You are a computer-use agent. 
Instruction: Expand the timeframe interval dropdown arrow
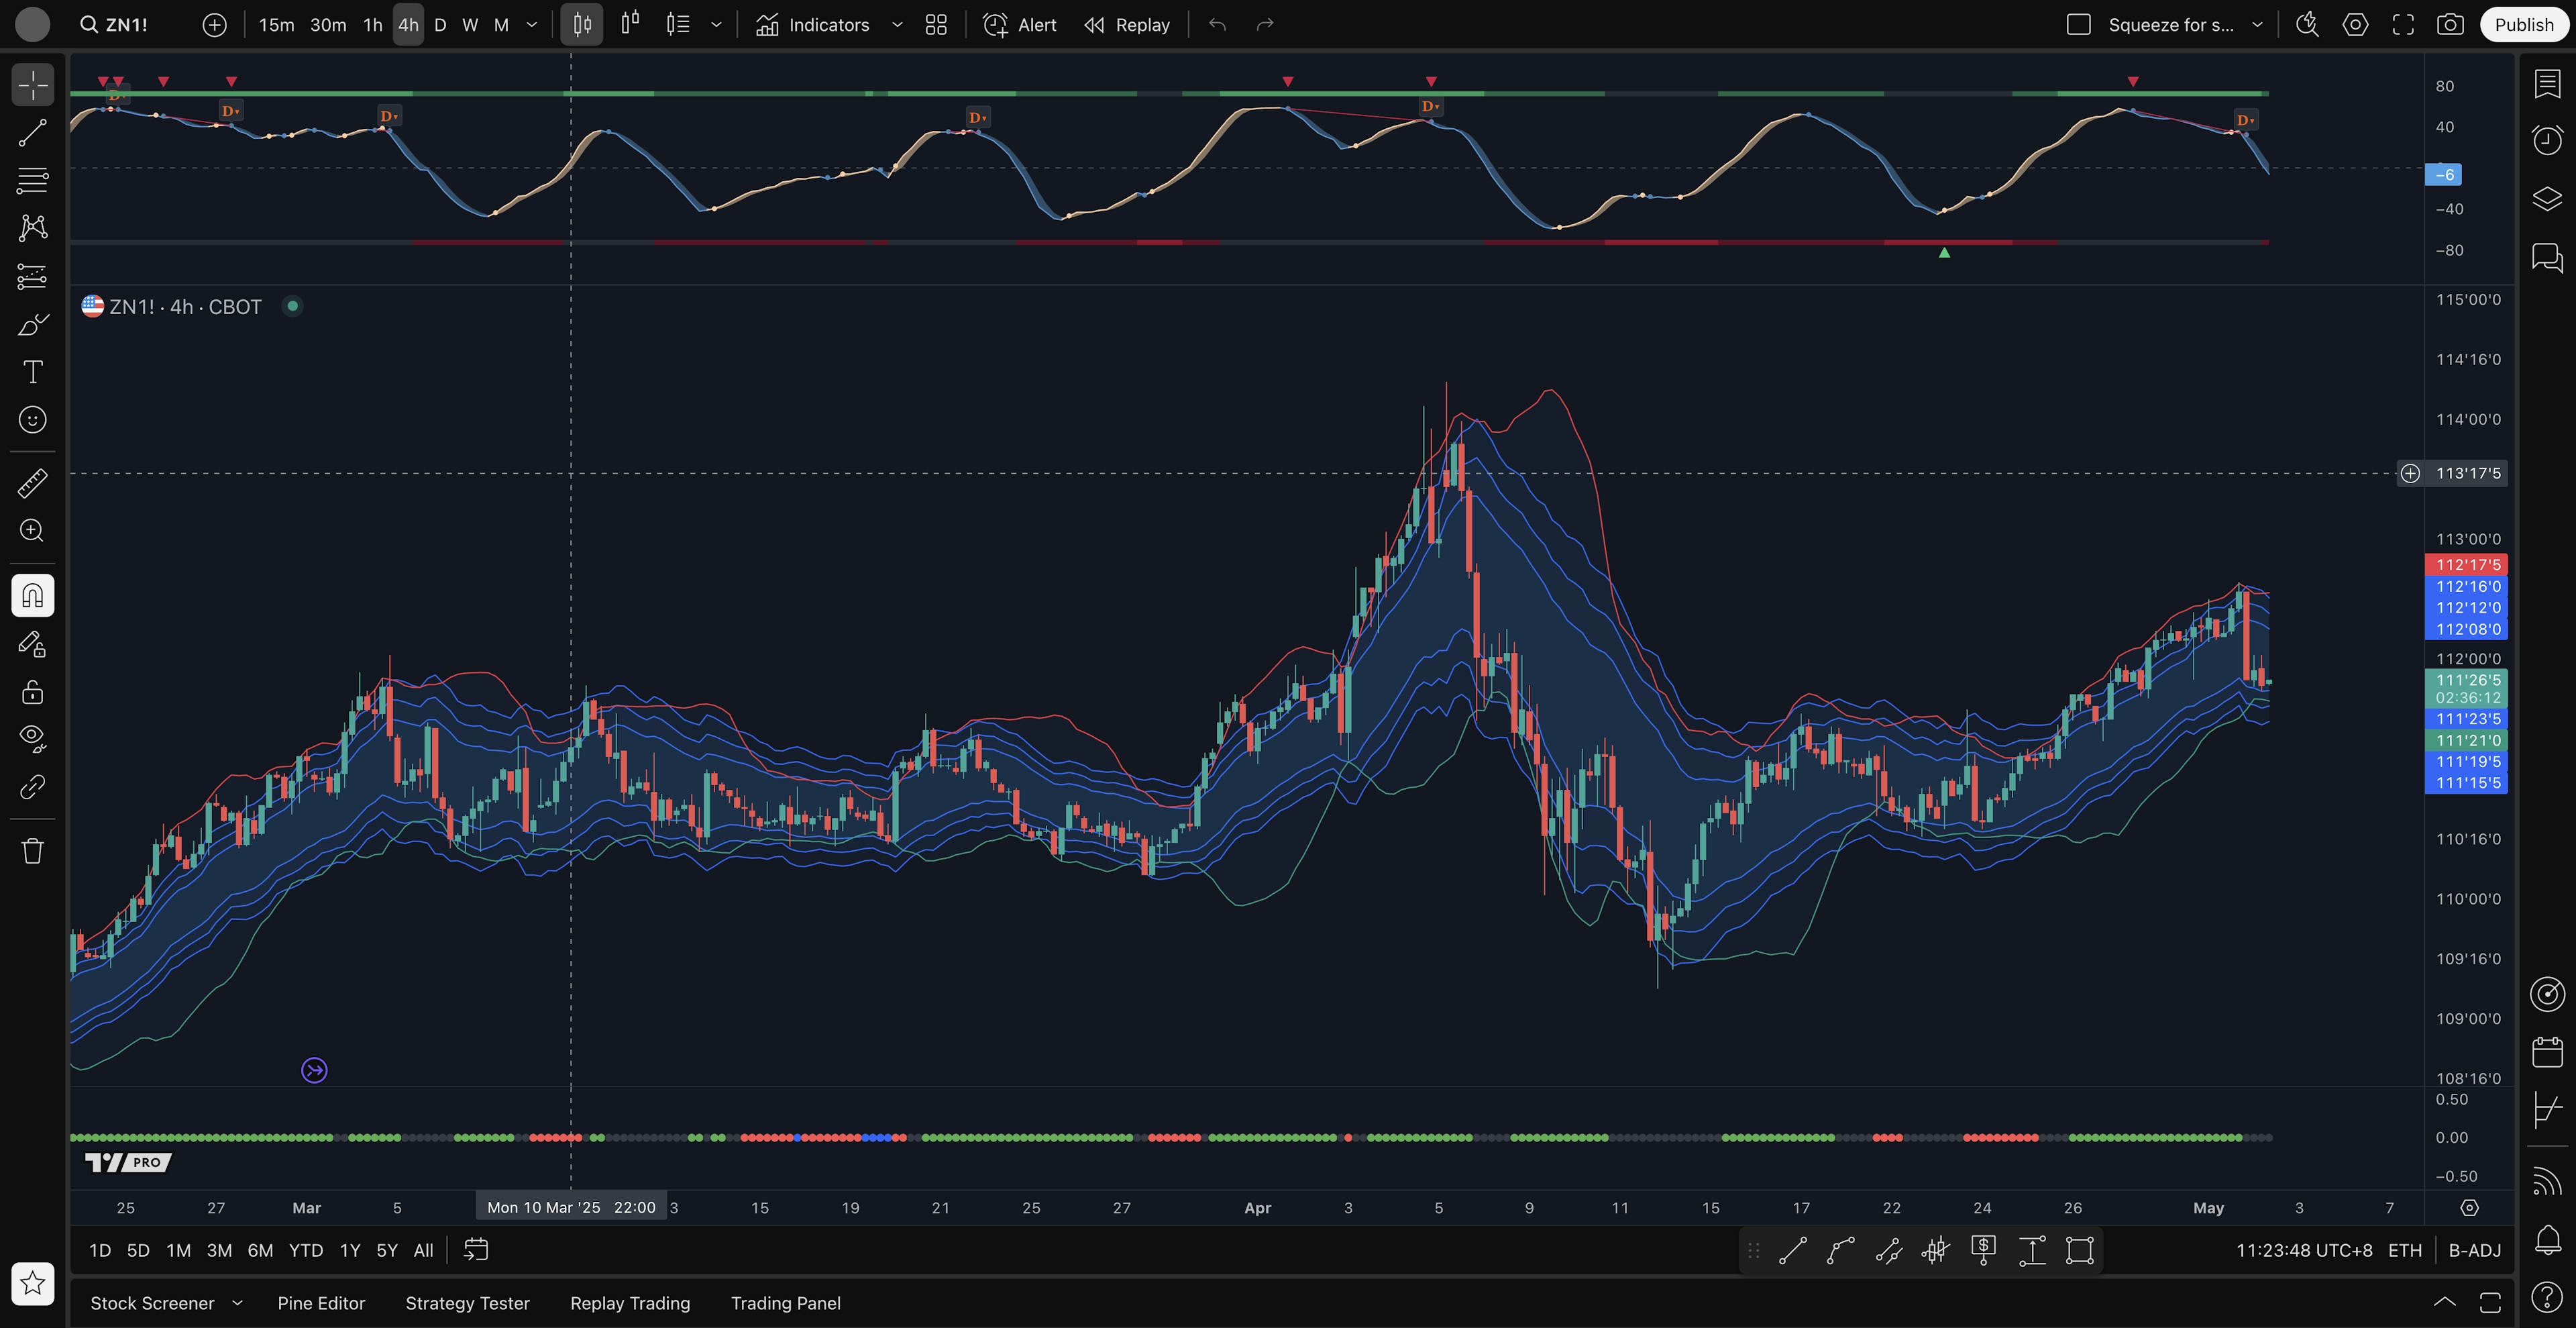point(532,25)
